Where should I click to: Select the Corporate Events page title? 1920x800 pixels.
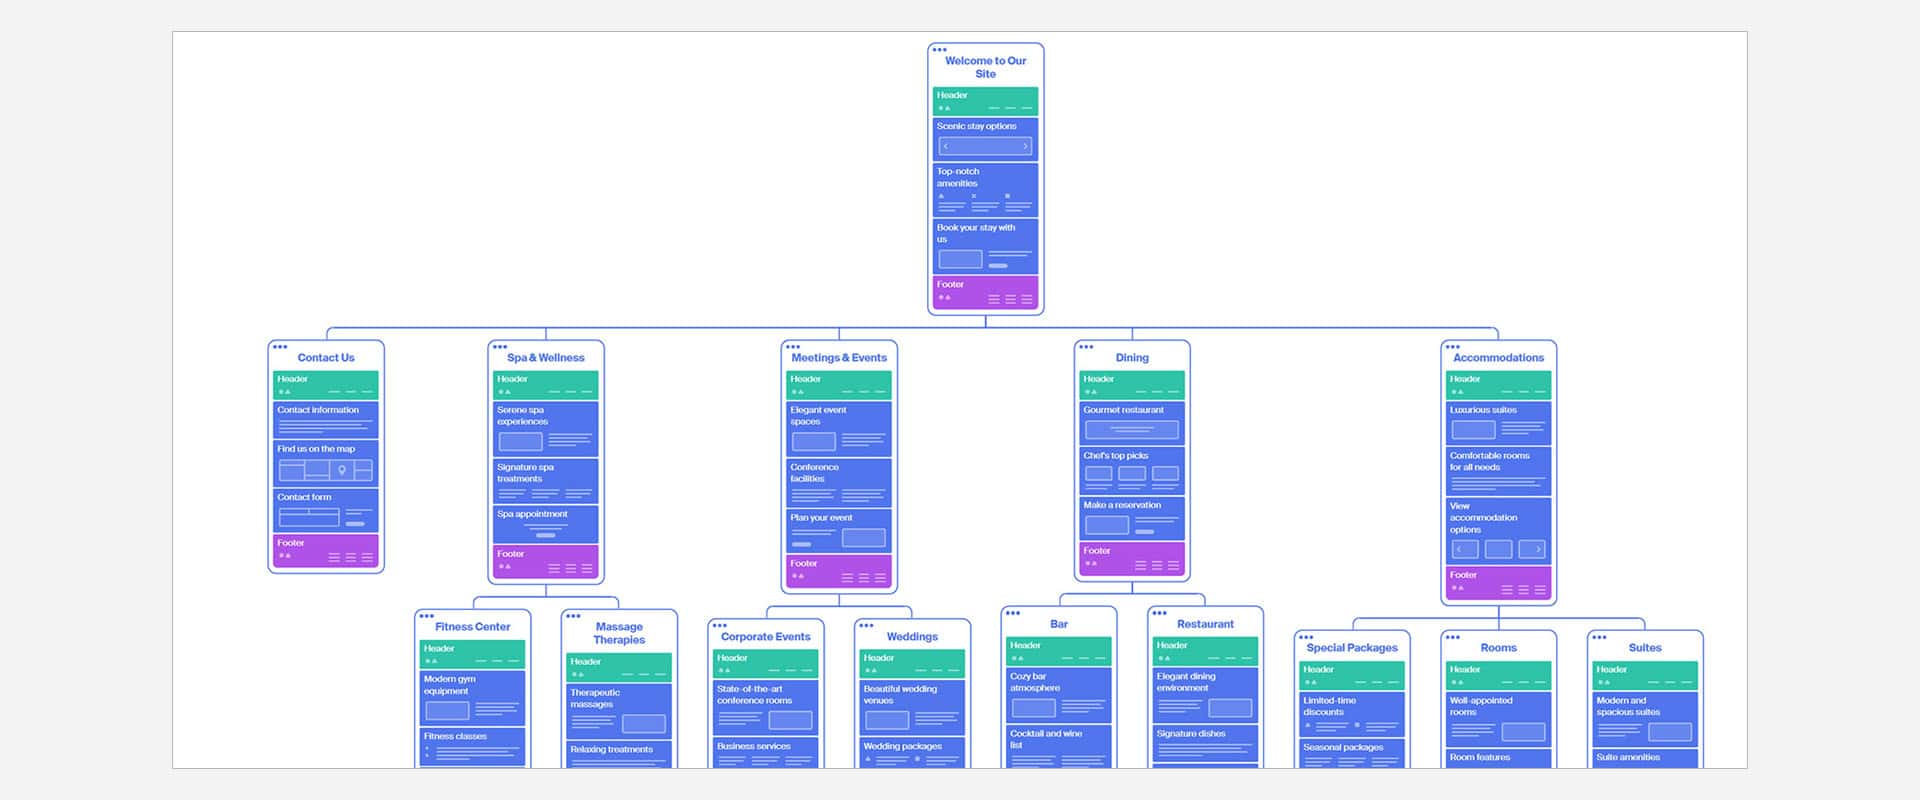click(x=766, y=637)
